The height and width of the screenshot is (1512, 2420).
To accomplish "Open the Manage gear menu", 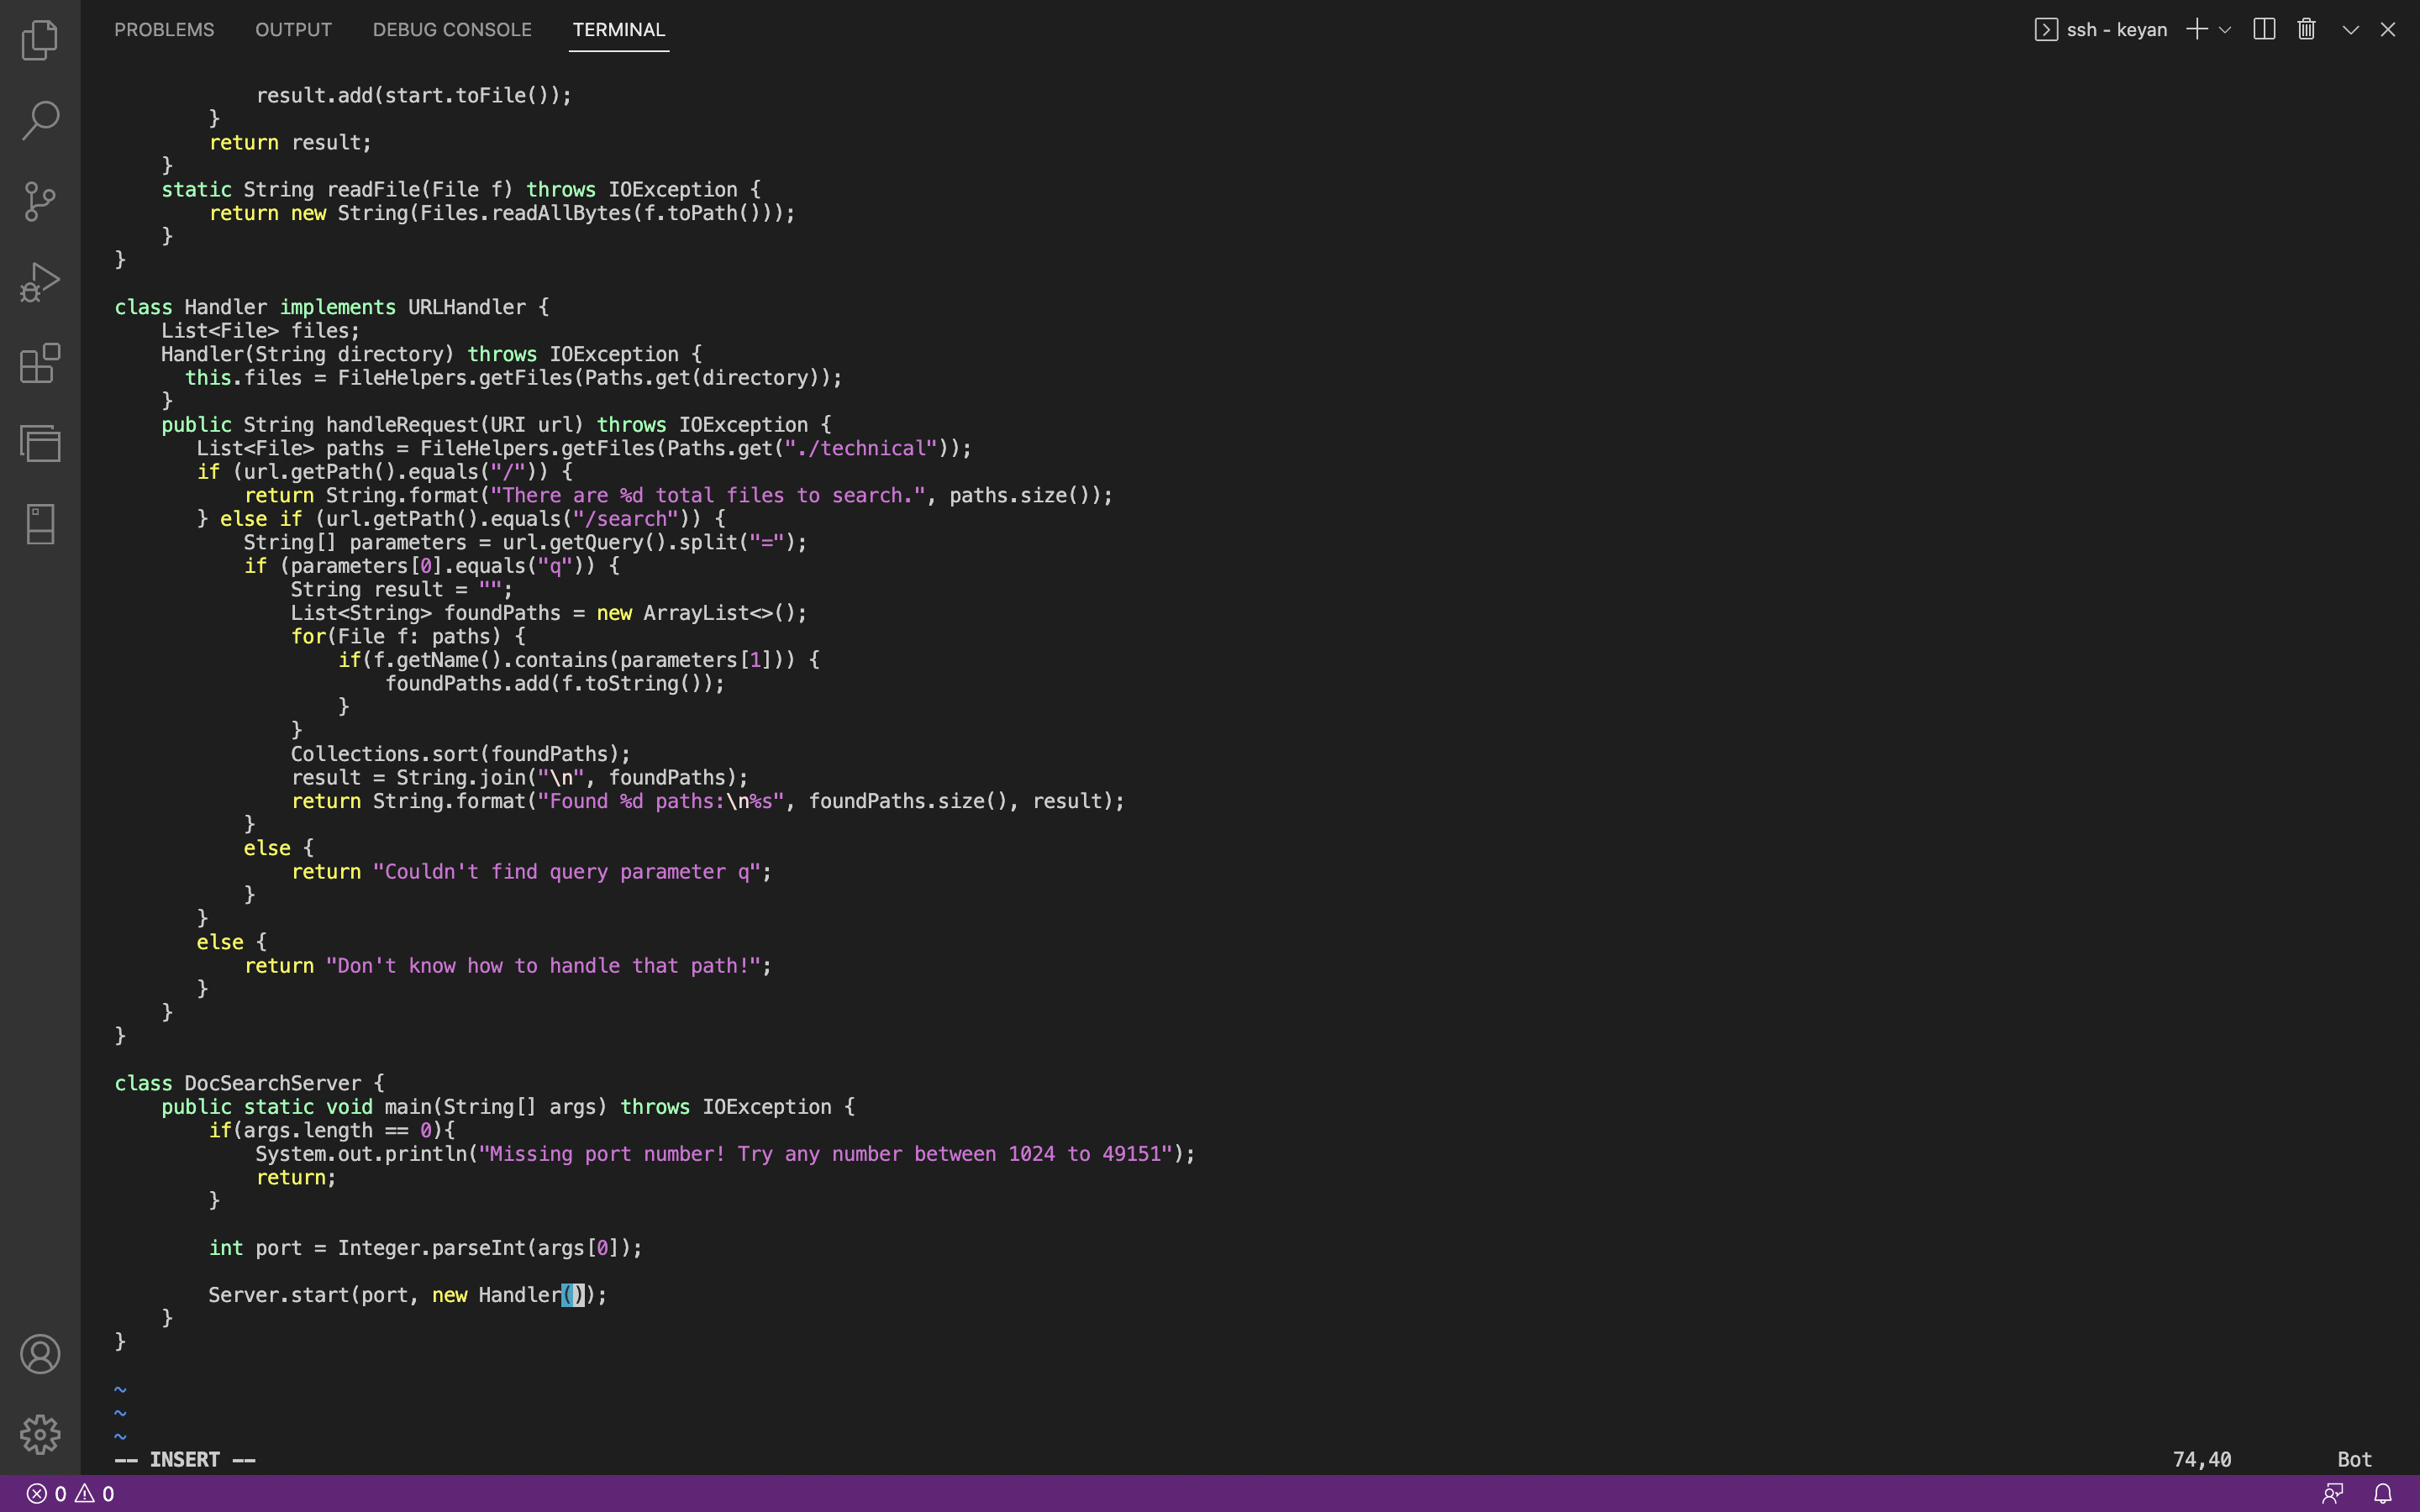I will tap(40, 1434).
